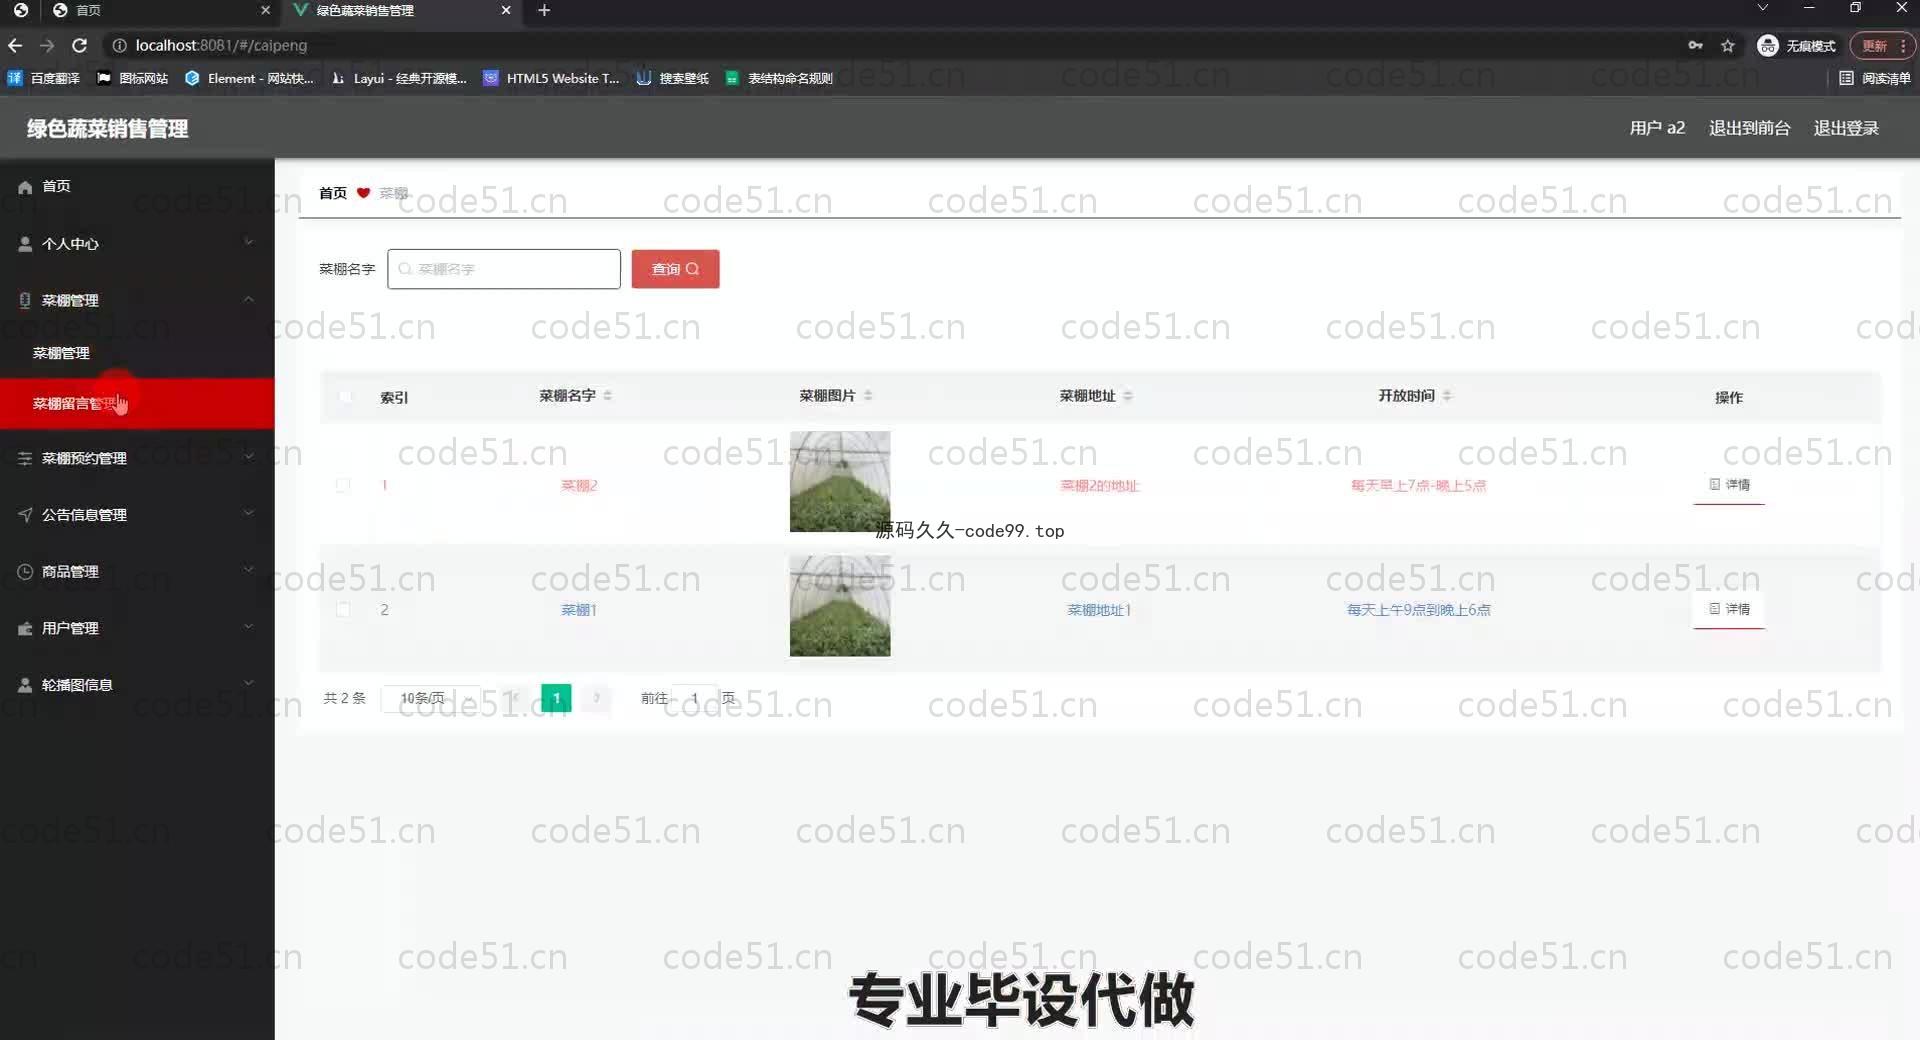The image size is (1920, 1040).
Task: Select page 1 in pagination
Action: (x=556, y=698)
